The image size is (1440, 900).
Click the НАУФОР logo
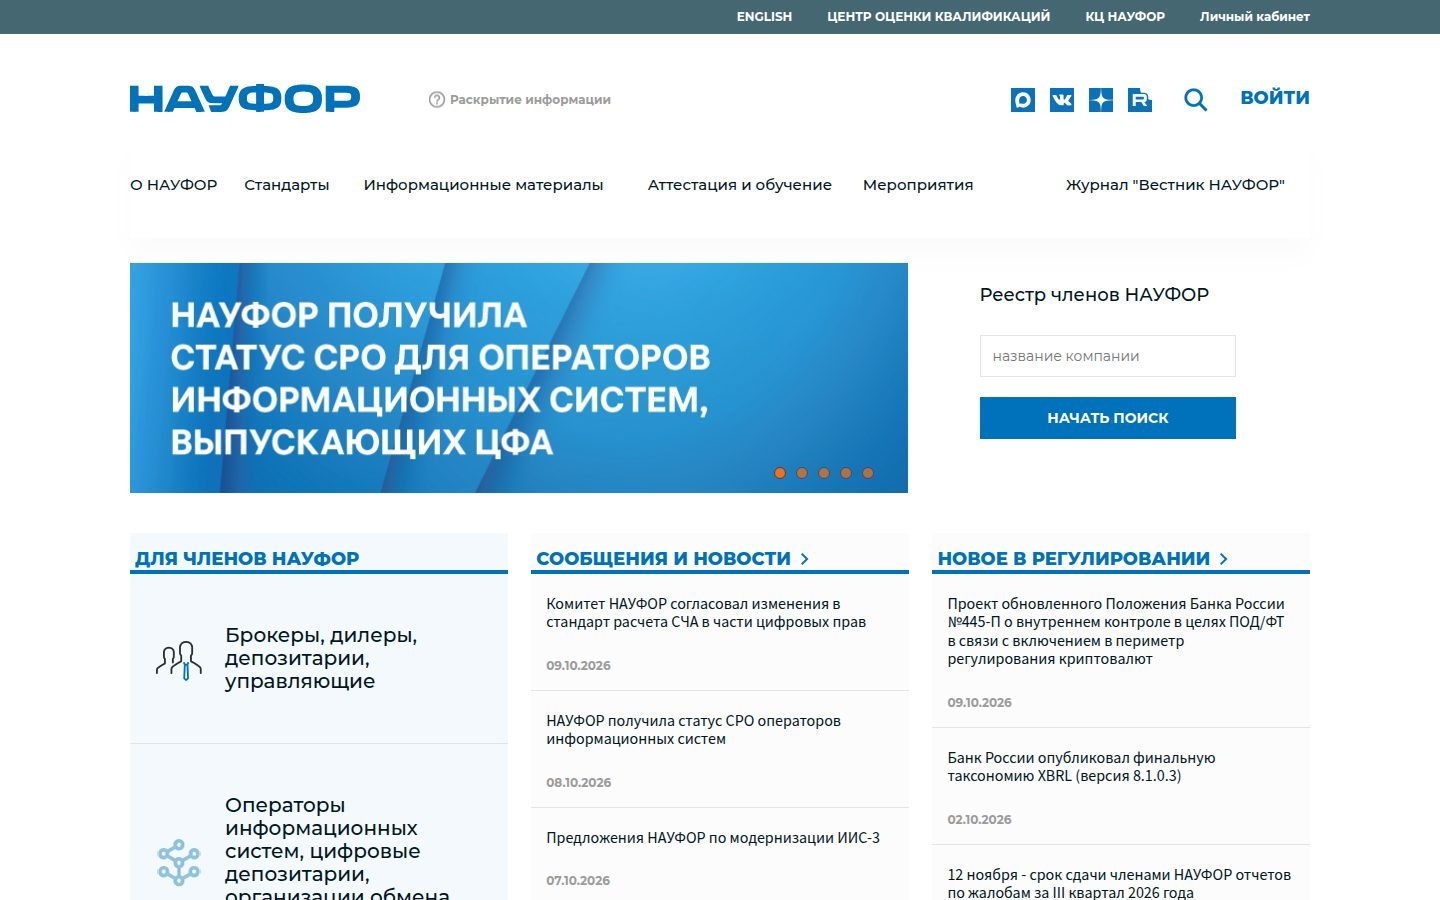pos(245,99)
